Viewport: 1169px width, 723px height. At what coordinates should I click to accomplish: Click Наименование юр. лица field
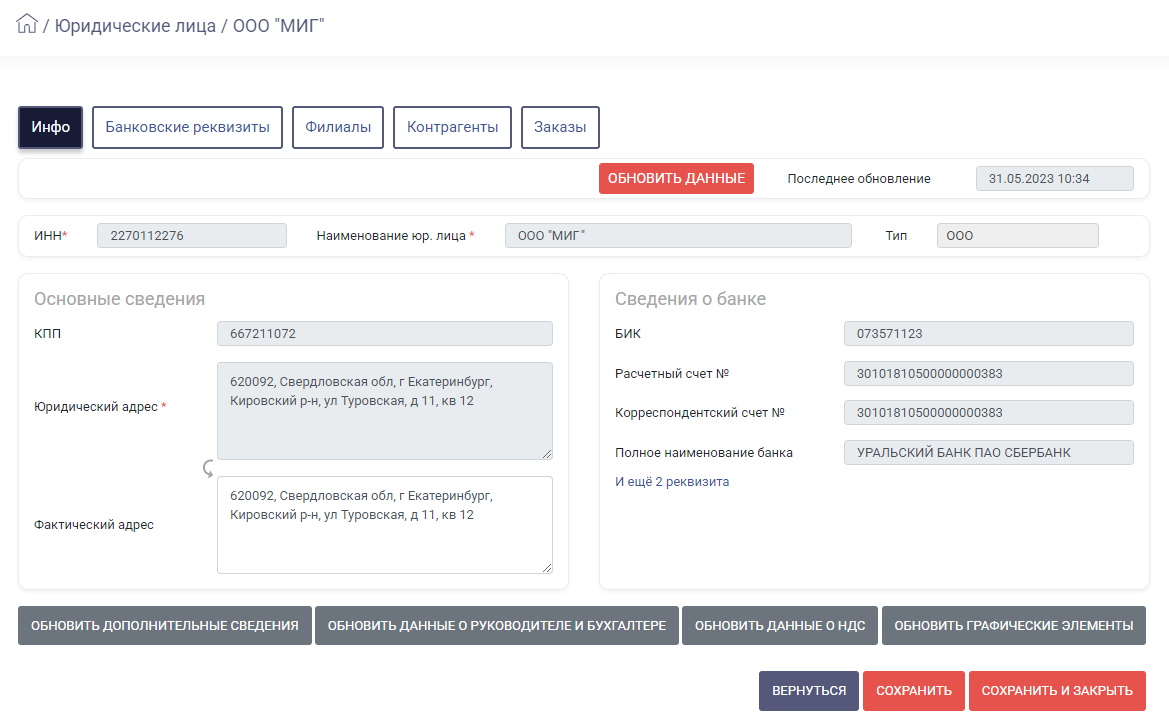[678, 236]
